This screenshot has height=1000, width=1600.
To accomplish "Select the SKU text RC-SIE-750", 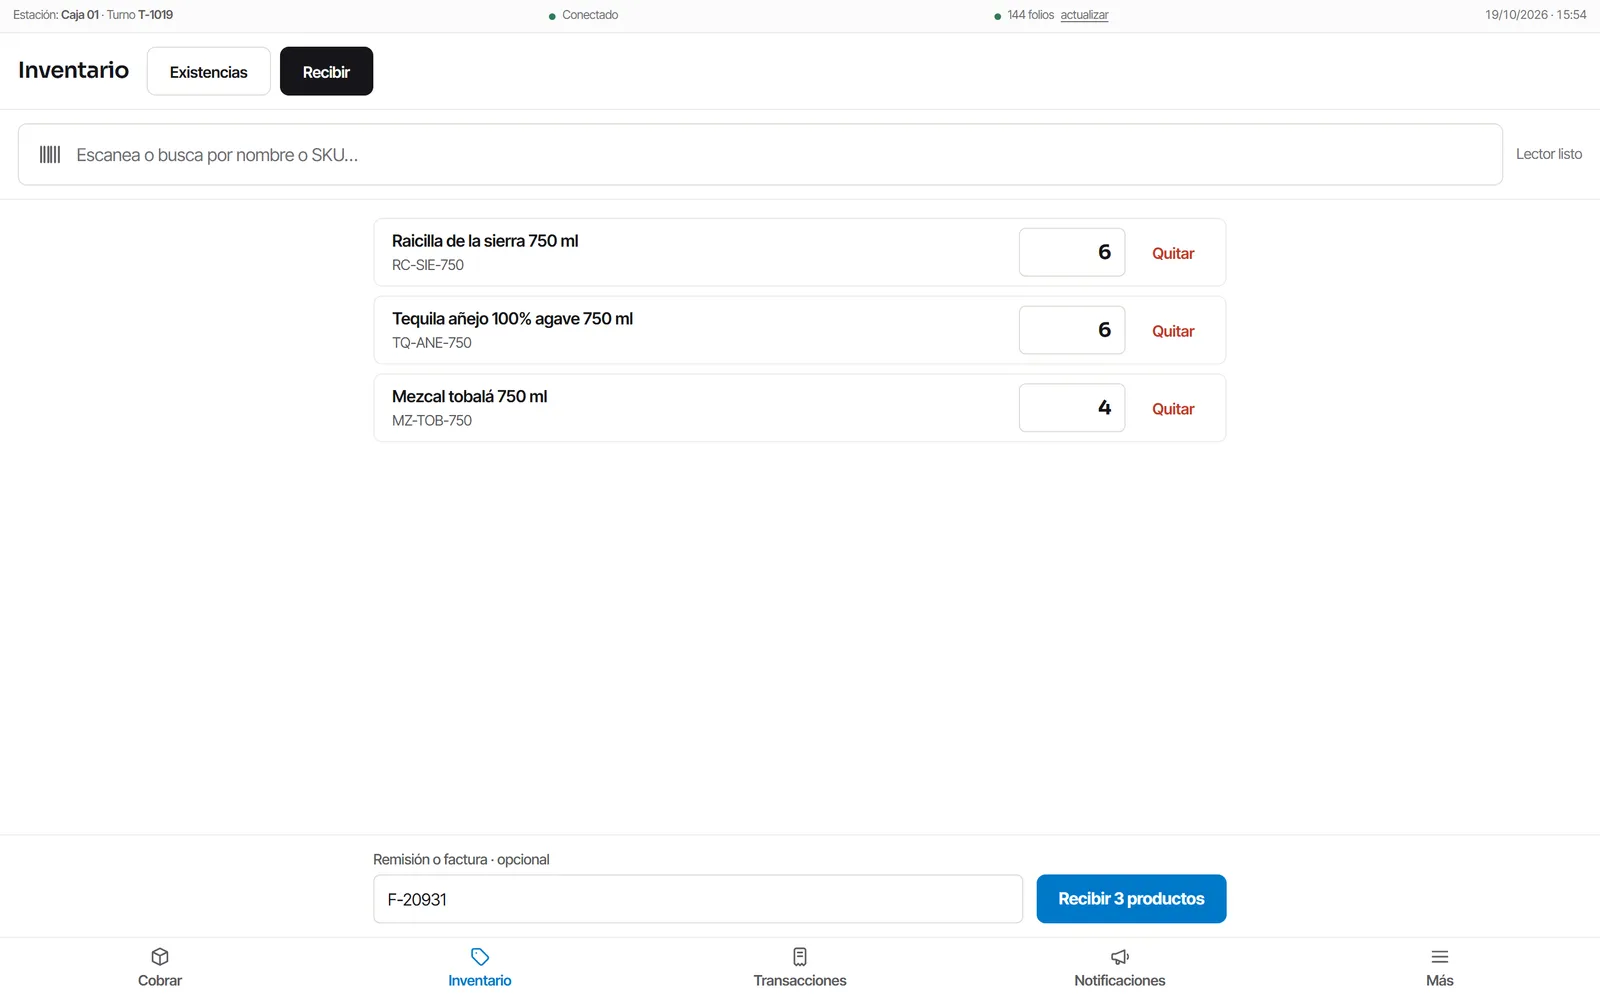I will (428, 265).
